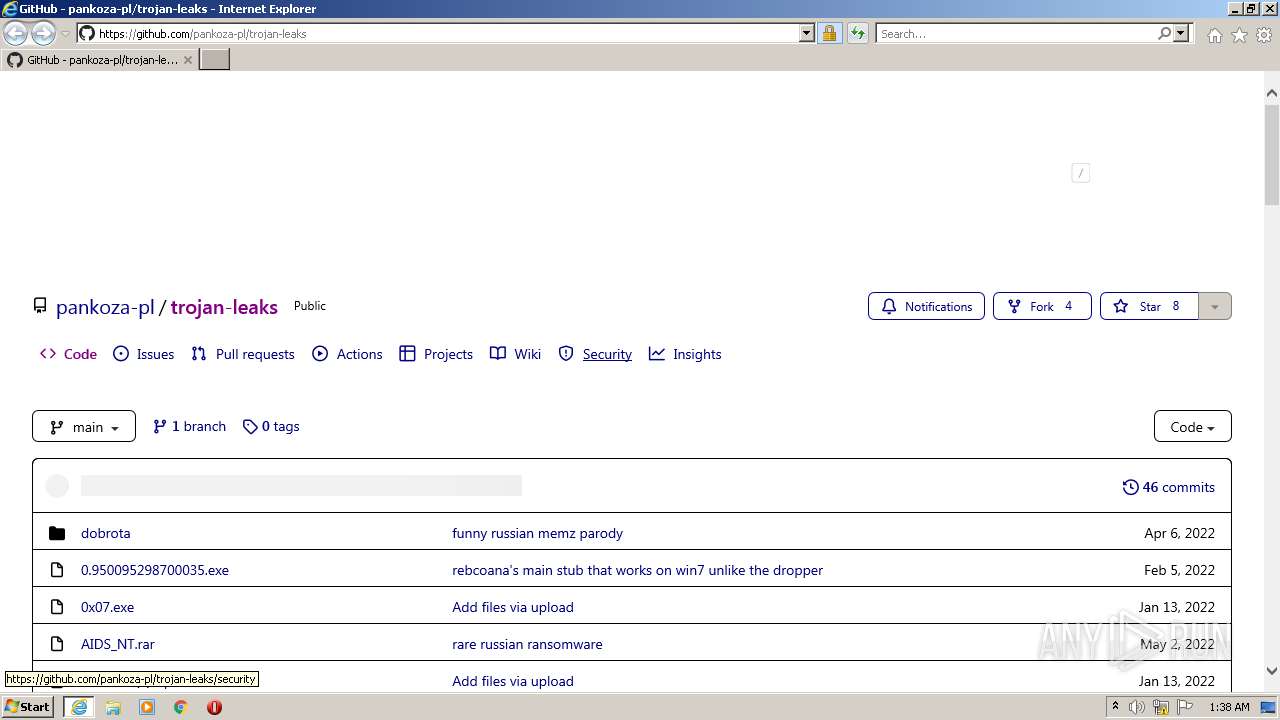Click the Notifications button
Screen dimensions: 1280x720
coord(926,306)
